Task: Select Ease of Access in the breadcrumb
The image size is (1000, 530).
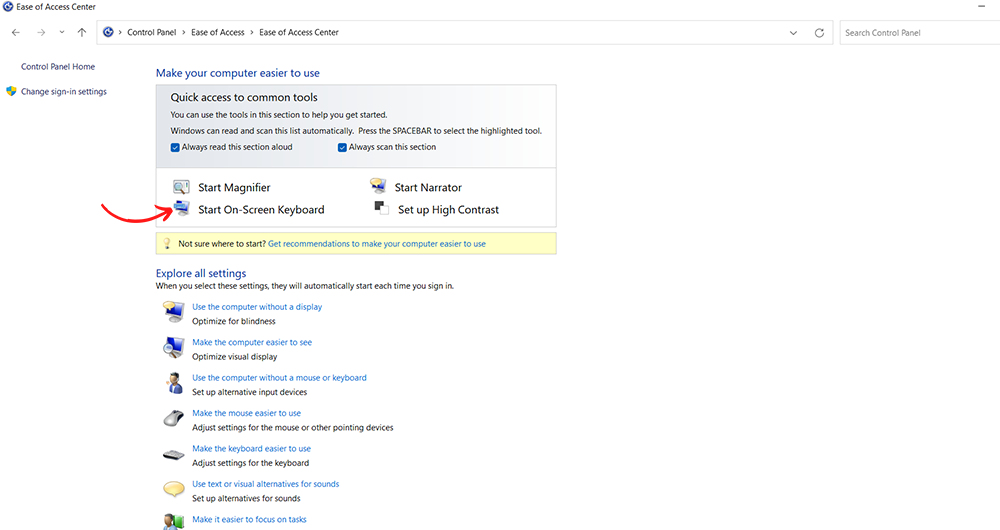Action: click(x=217, y=33)
